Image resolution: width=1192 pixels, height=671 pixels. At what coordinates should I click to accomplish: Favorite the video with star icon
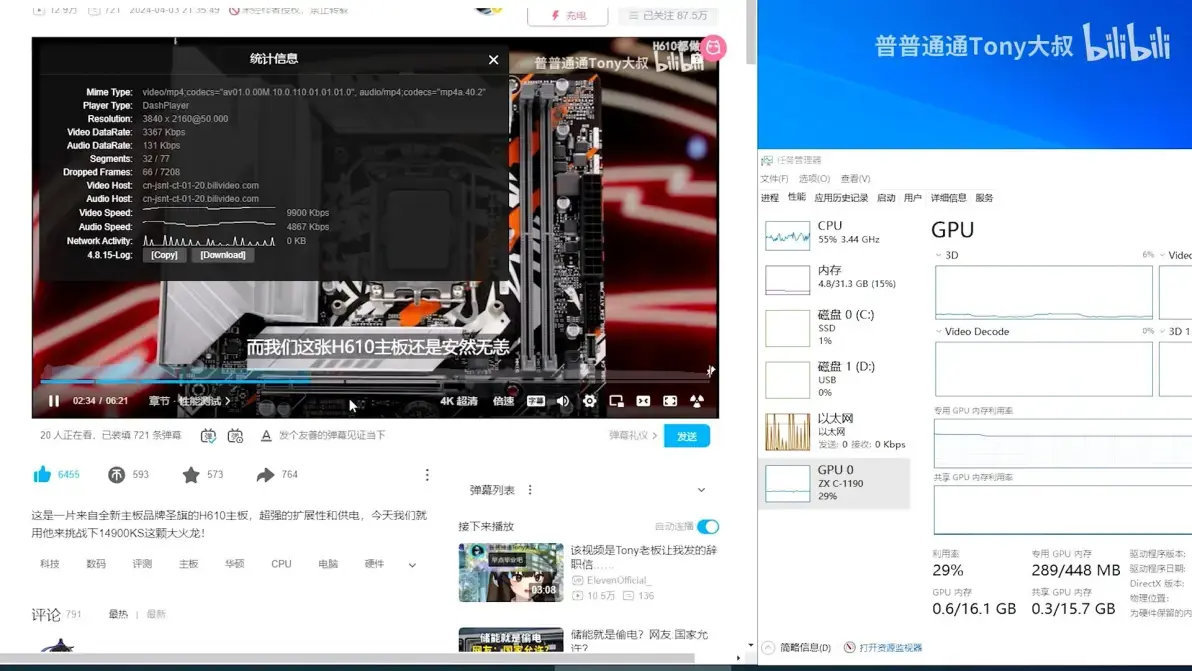[191, 474]
